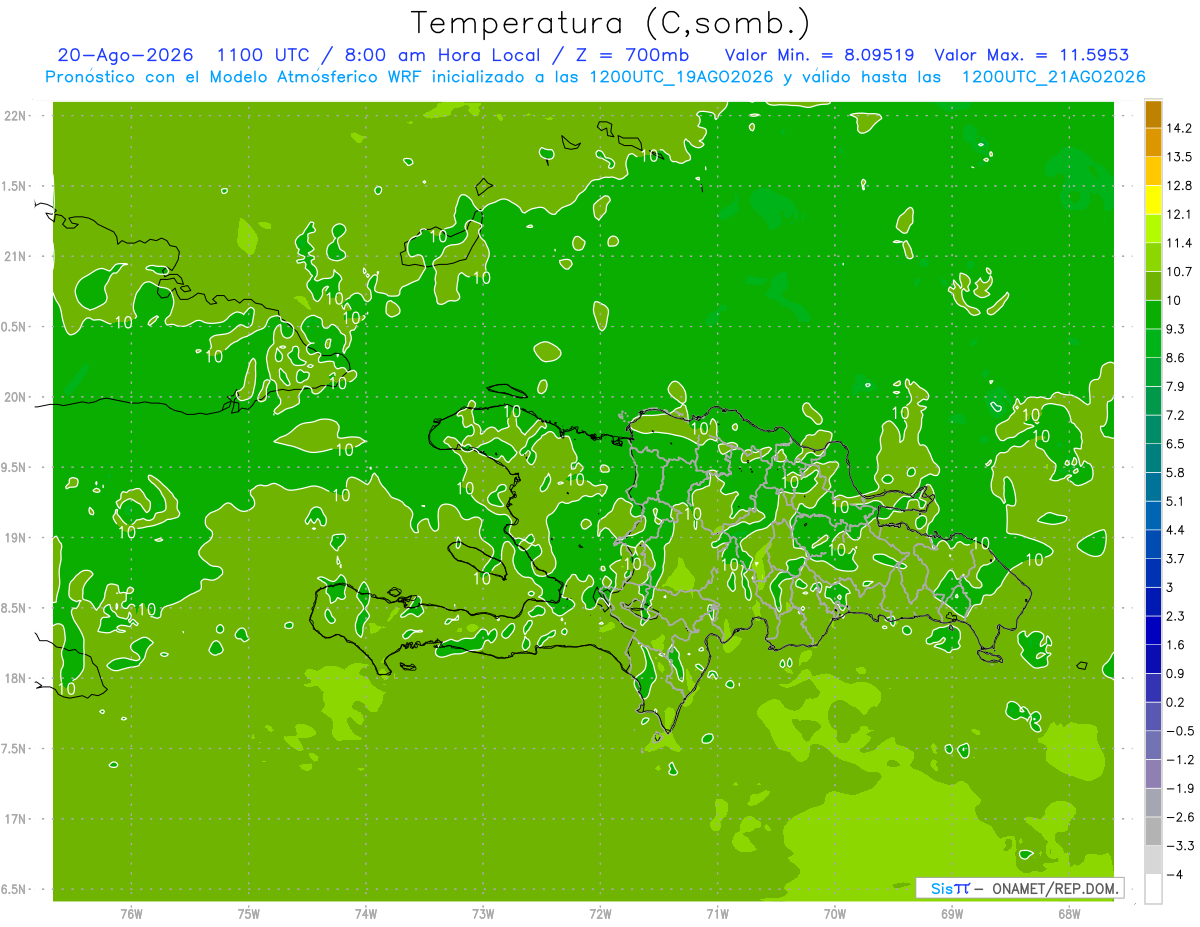The image size is (1200, 927).
Task: Click the '9.3' colorbar label
Action: coord(1175,329)
